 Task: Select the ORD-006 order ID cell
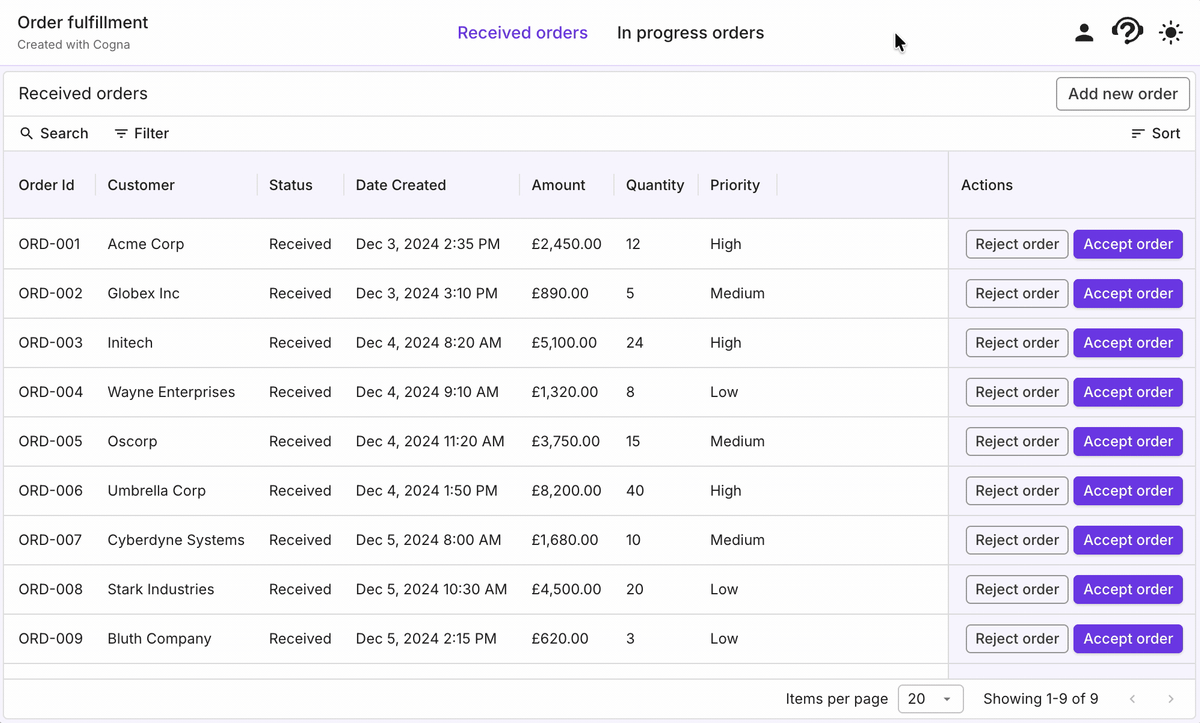(x=51, y=491)
